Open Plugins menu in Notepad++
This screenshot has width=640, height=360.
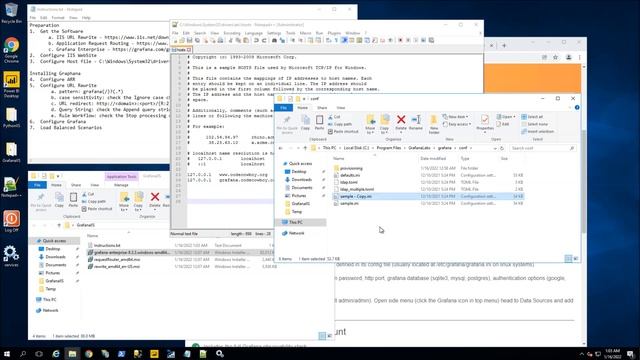click(334, 33)
